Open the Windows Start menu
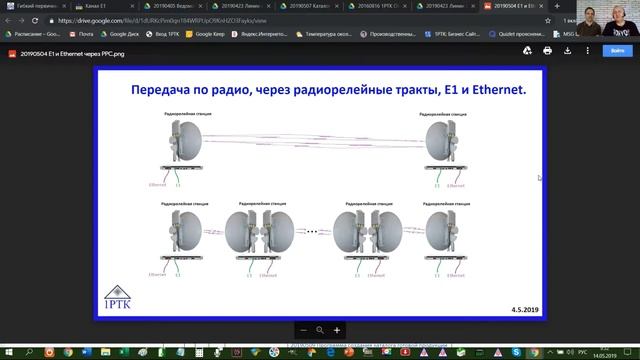640x360 pixels. pyautogui.click(x=9, y=352)
